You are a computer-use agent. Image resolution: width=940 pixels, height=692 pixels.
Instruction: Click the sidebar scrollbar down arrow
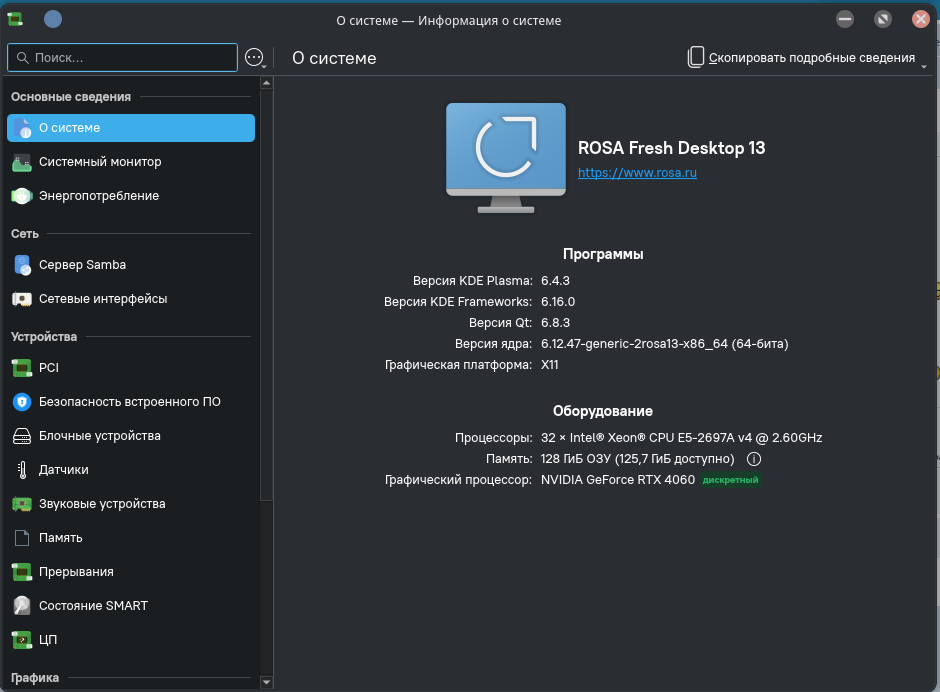[267, 682]
